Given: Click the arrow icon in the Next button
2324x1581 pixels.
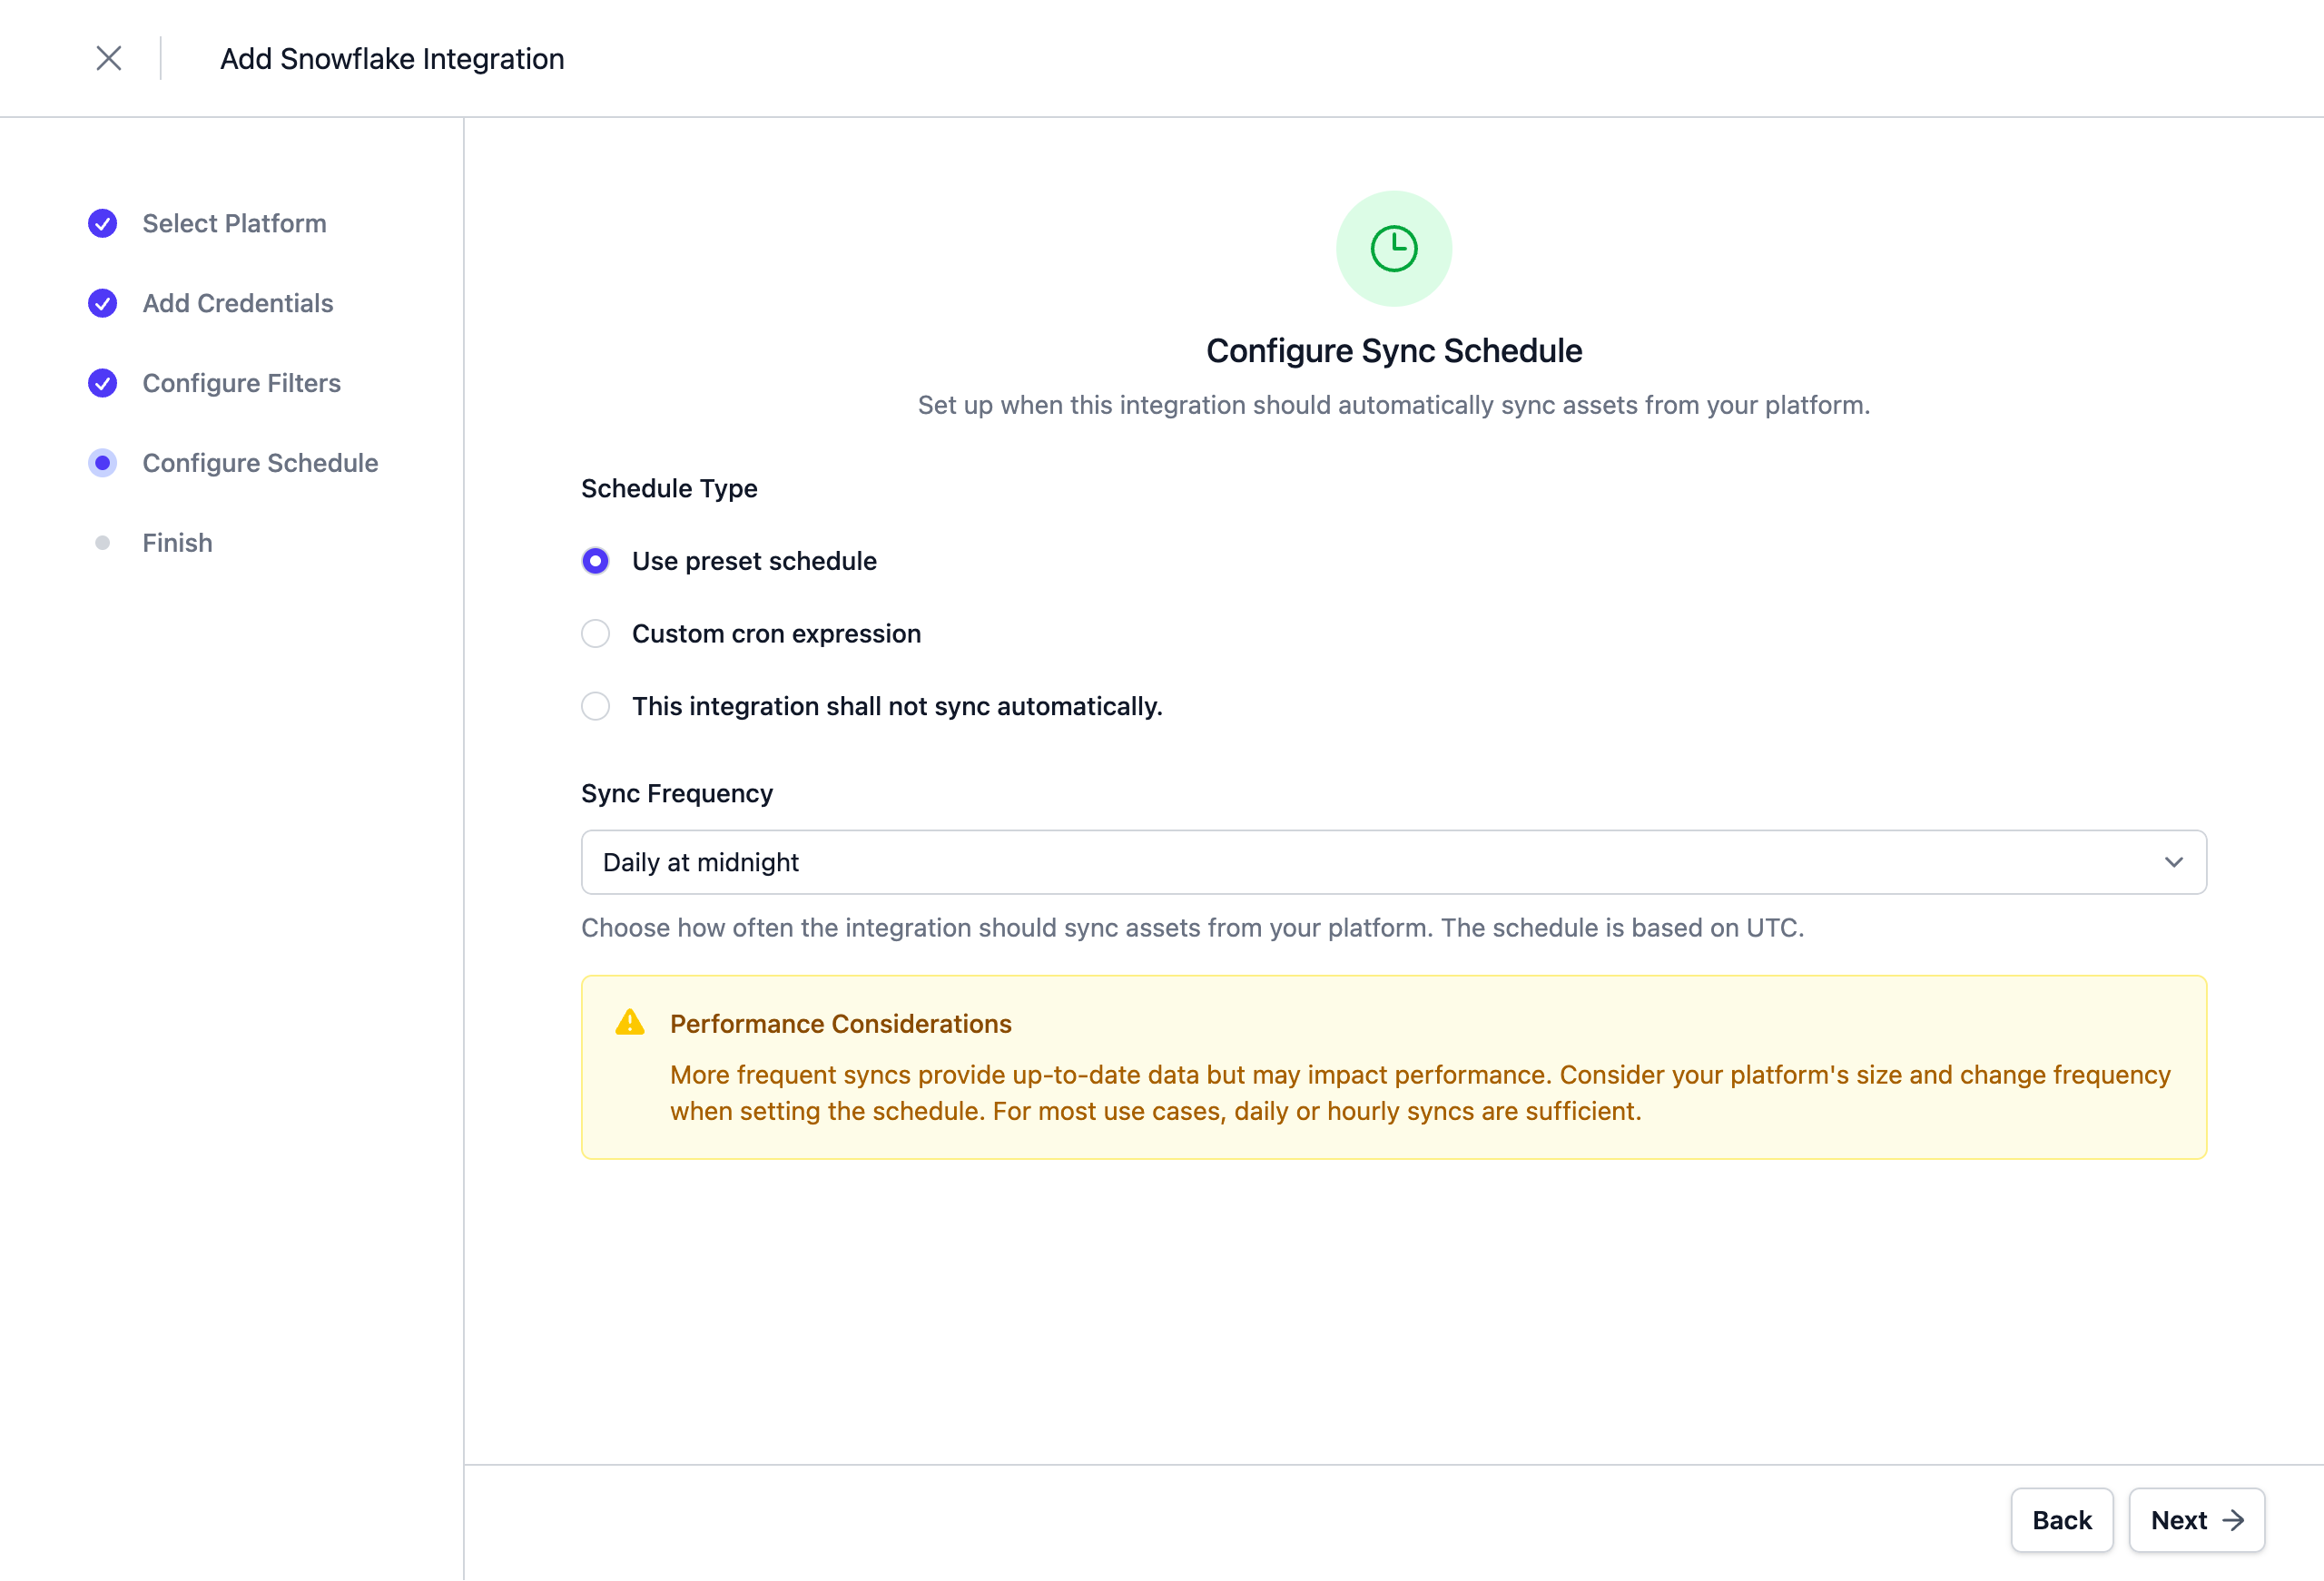Looking at the screenshot, I should pyautogui.click(x=2233, y=1520).
